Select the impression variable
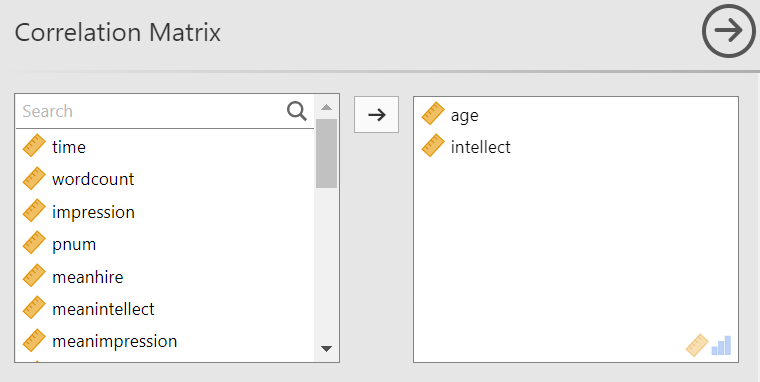Viewport: 760px width, 382px height. point(165,212)
